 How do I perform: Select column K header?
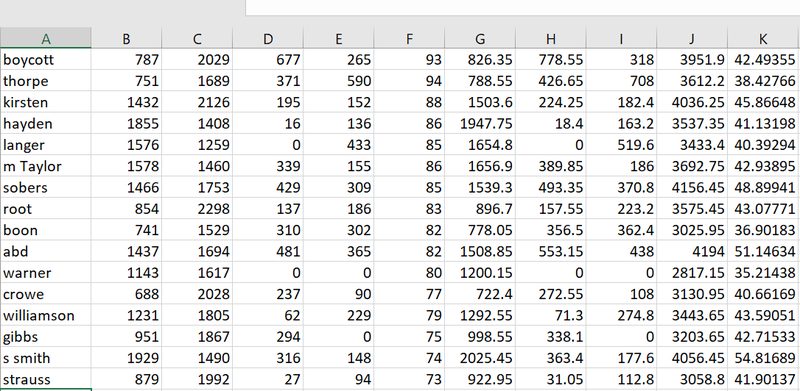coord(764,38)
